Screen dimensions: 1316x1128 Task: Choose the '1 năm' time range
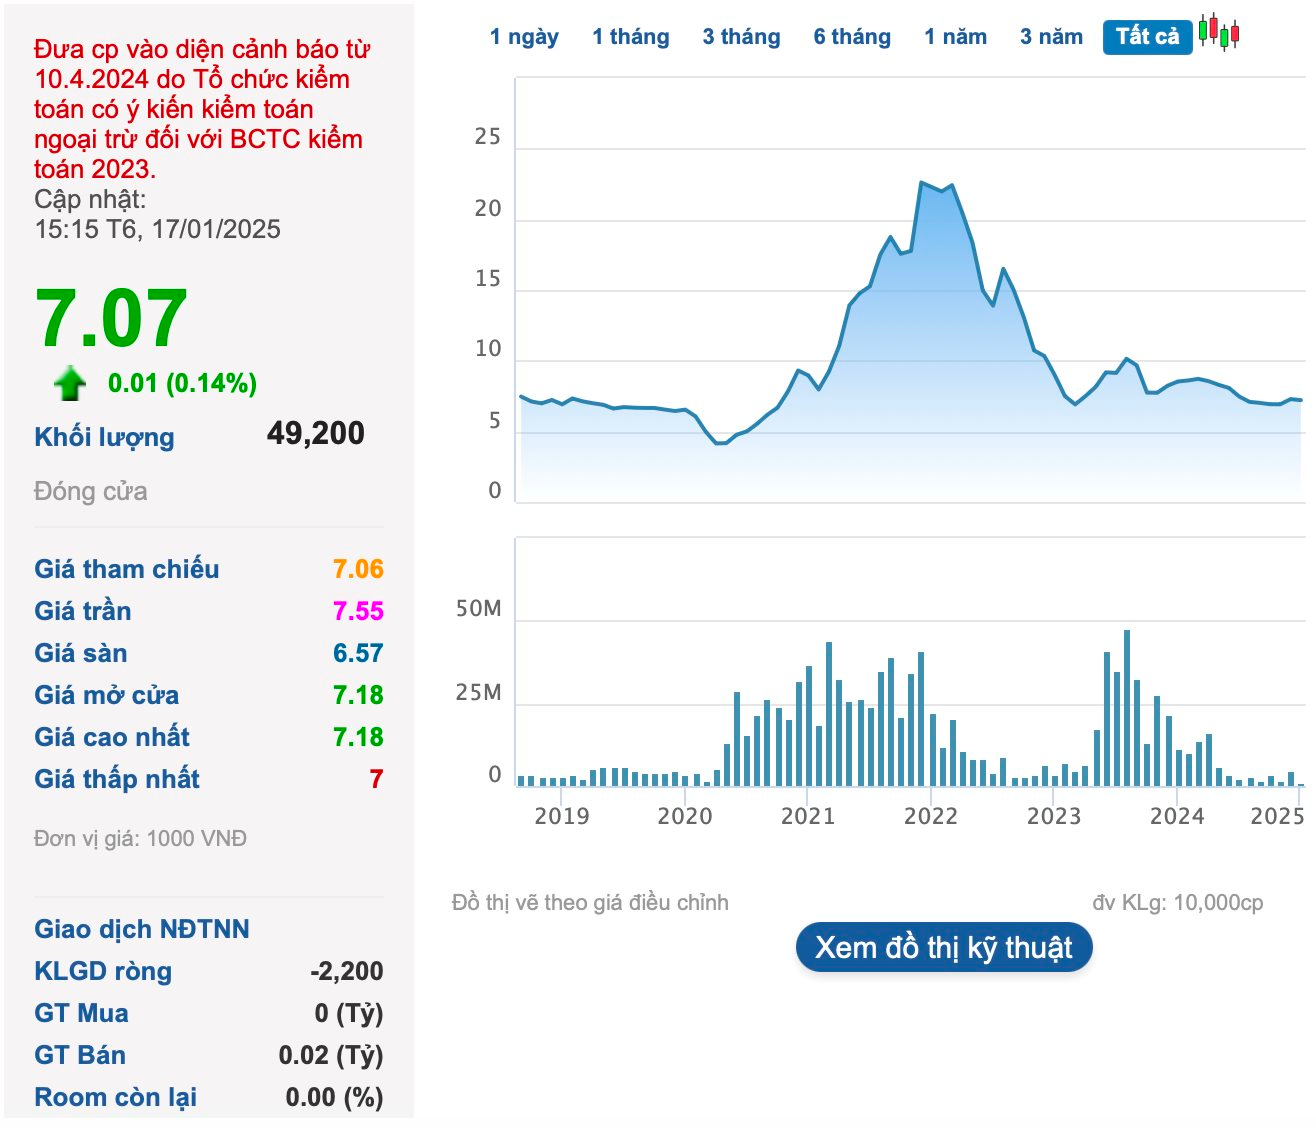point(955,37)
